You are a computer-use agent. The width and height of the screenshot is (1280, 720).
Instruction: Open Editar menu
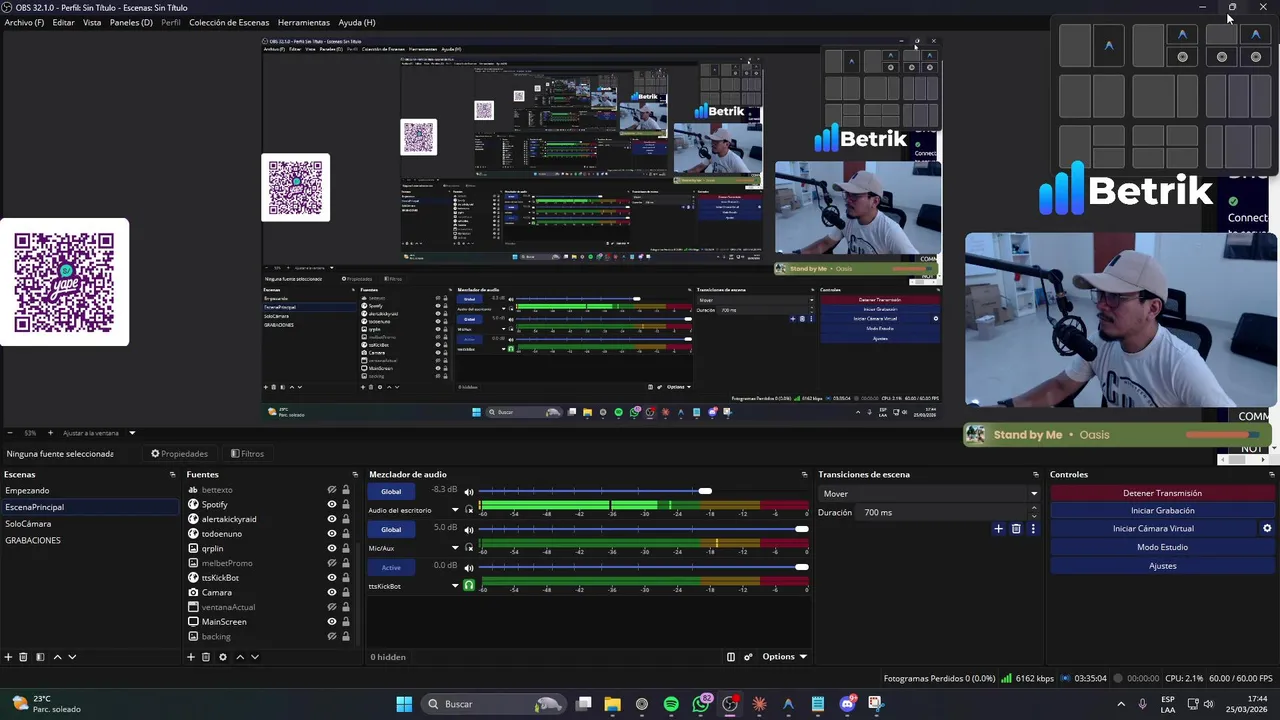coord(63,22)
